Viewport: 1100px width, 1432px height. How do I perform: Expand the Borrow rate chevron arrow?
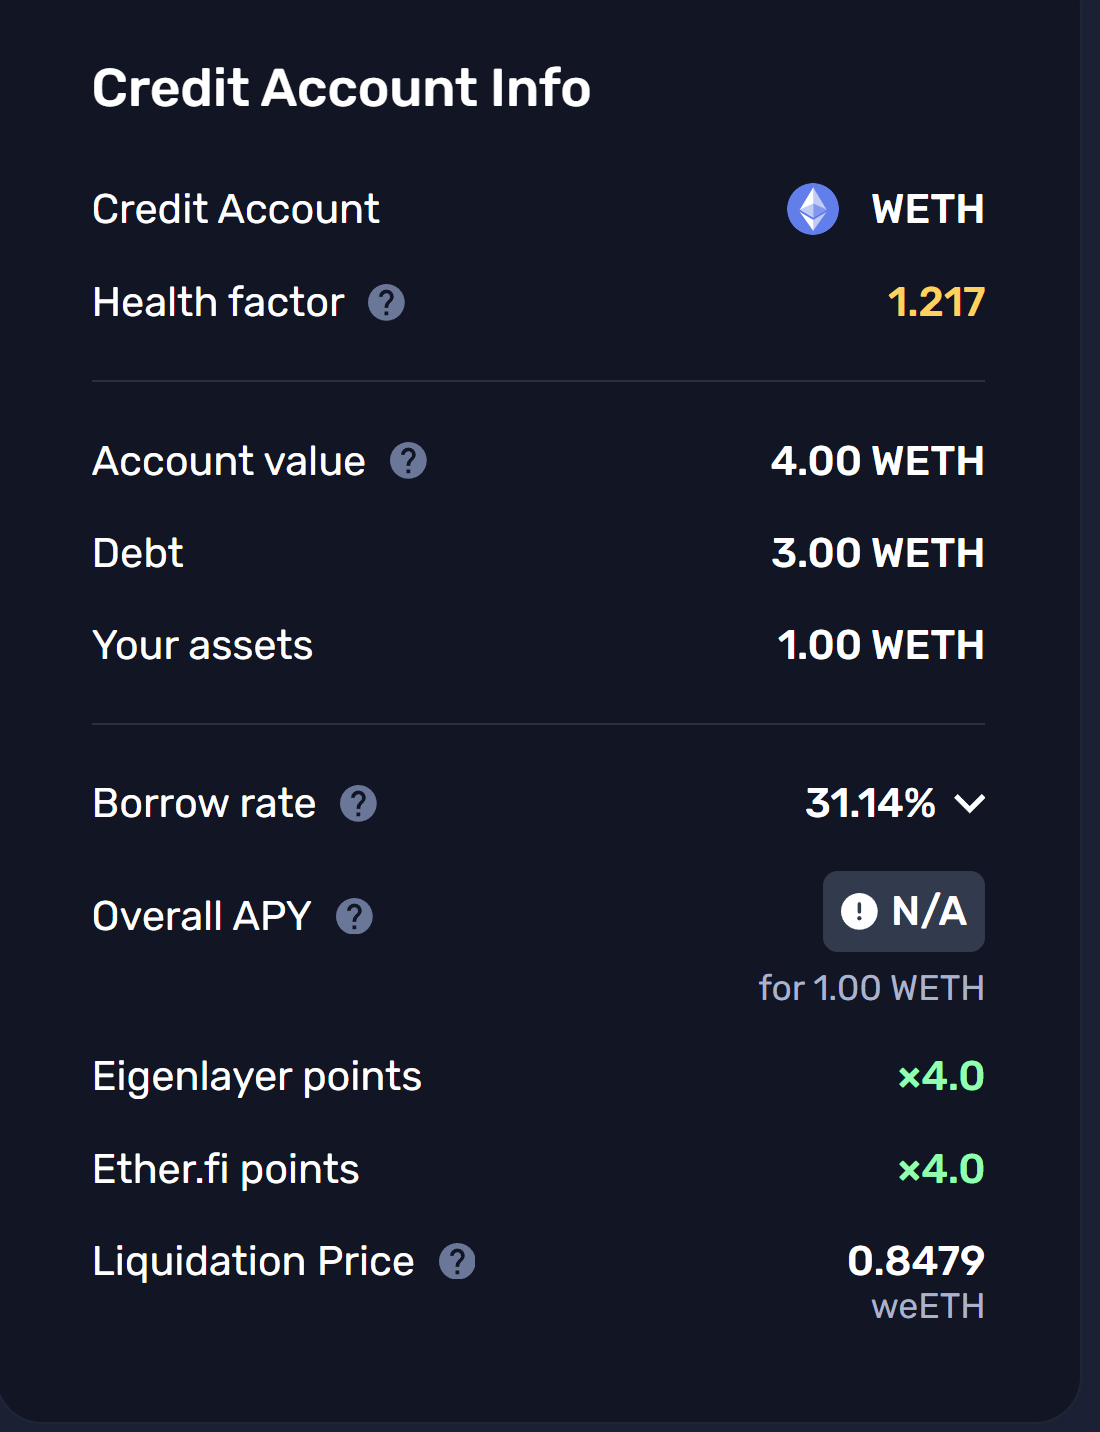pos(969,803)
